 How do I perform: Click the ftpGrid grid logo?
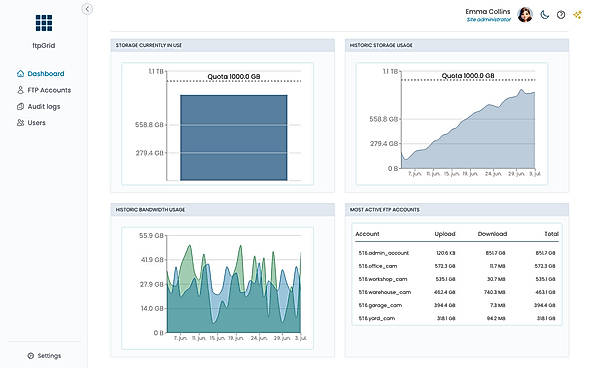pos(44,23)
